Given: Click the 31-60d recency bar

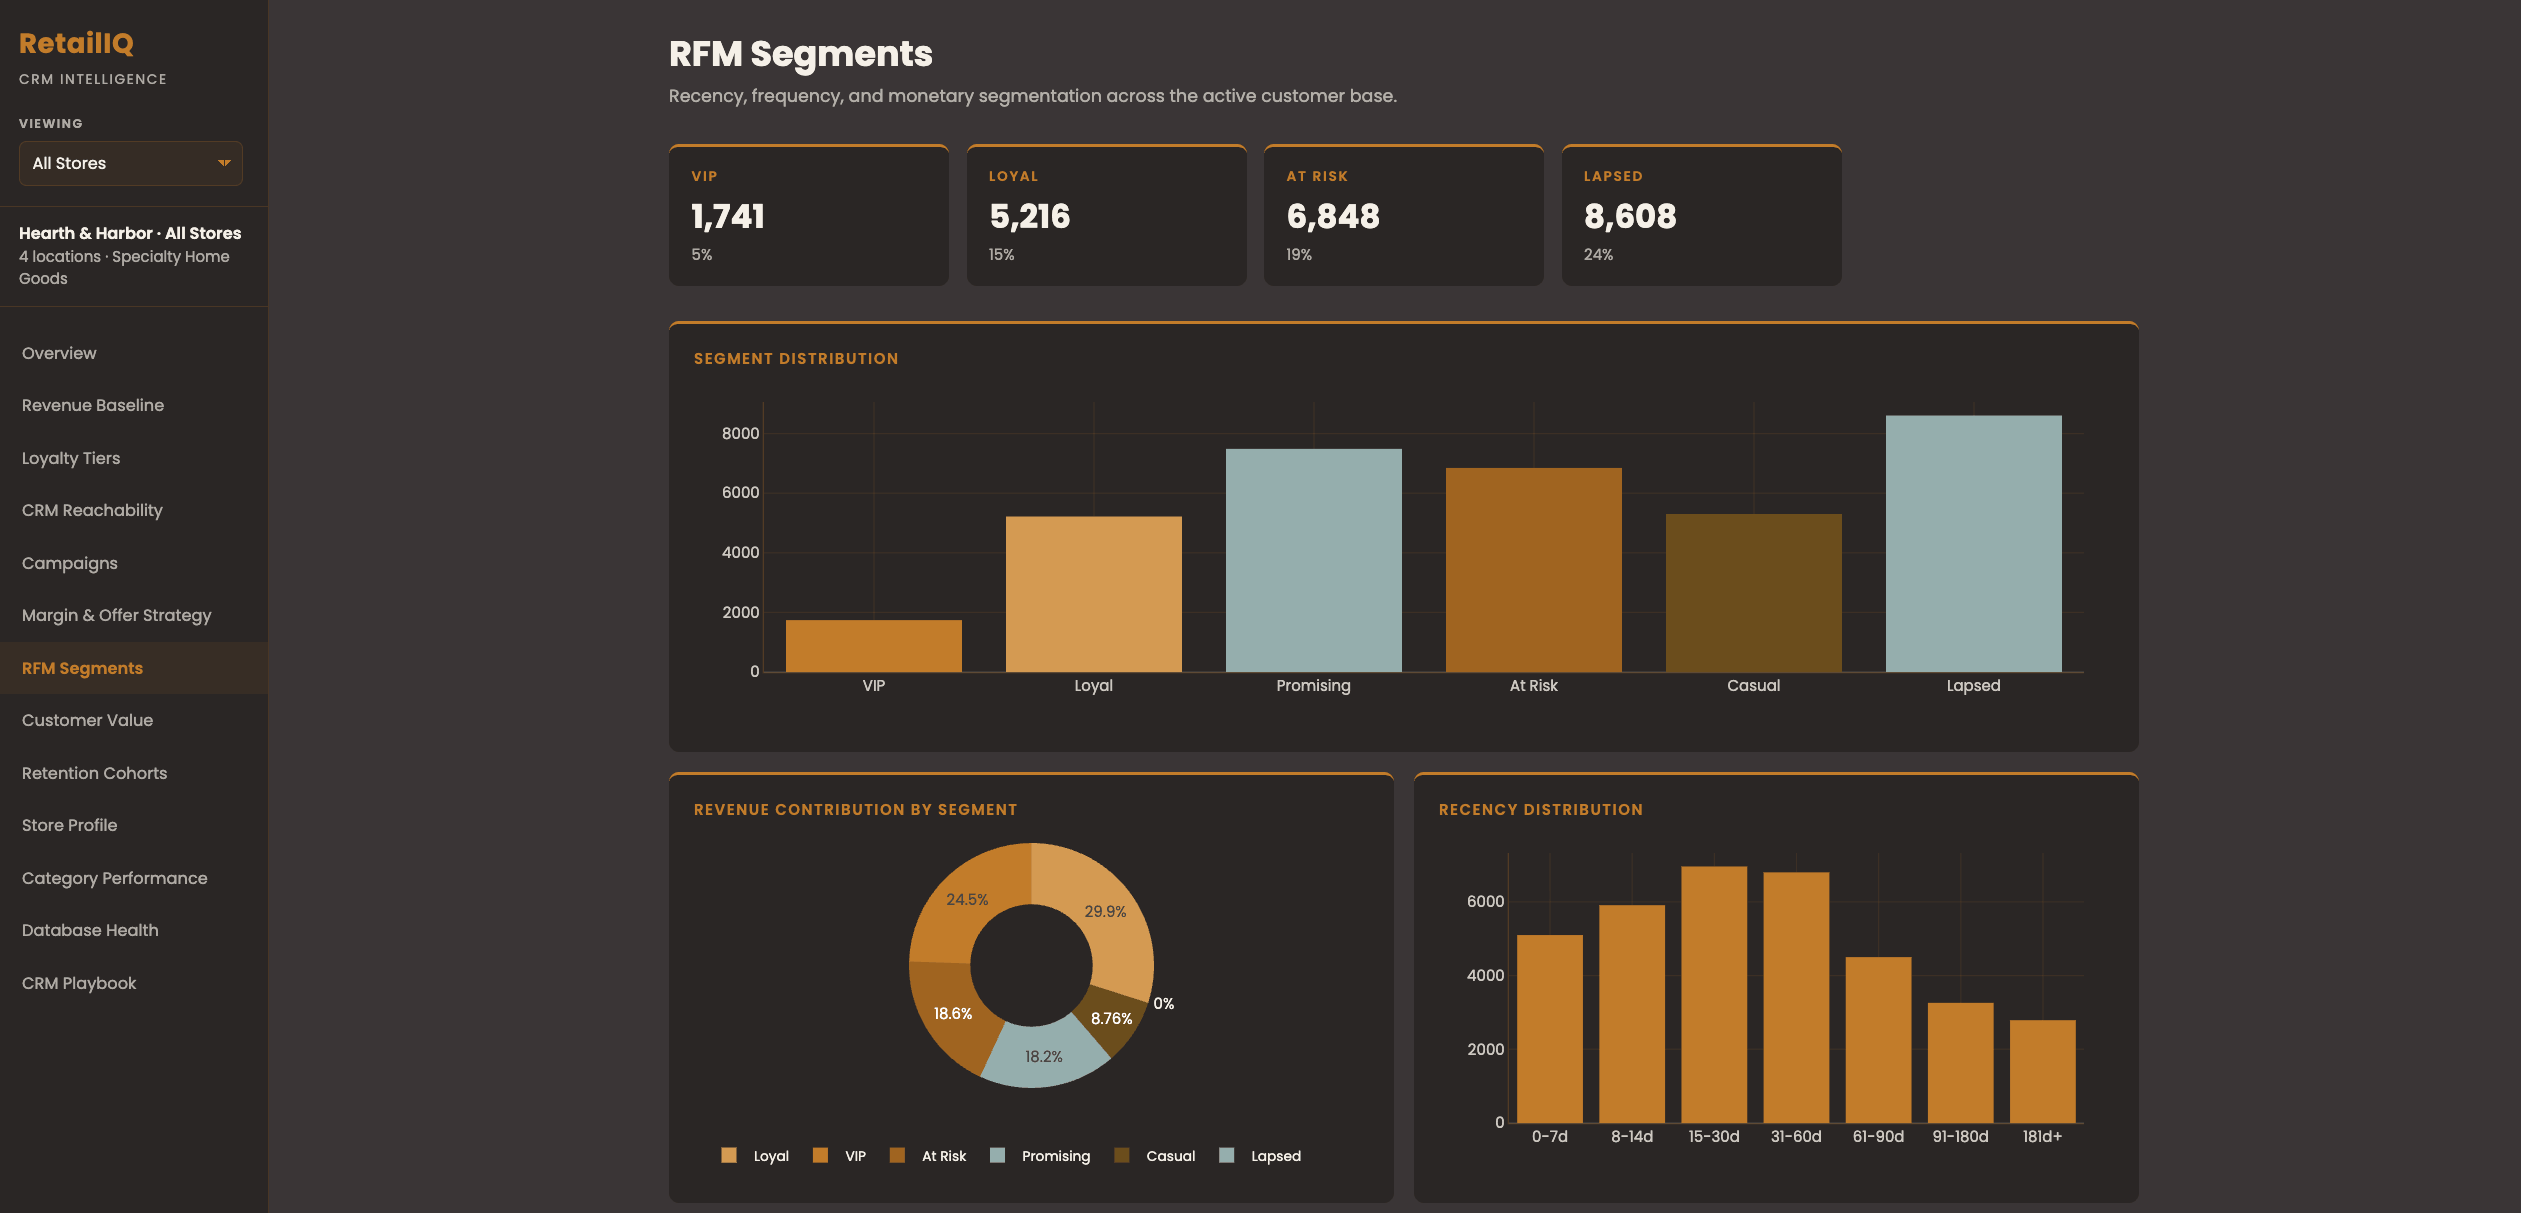Looking at the screenshot, I should click(1796, 998).
